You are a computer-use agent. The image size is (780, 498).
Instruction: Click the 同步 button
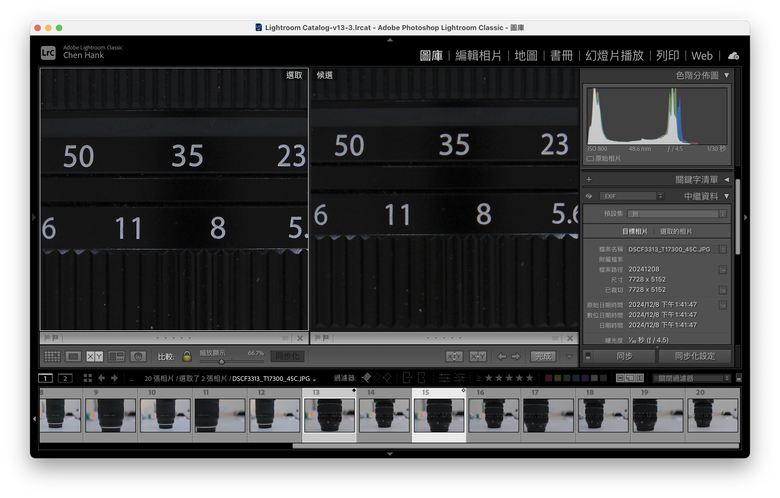coord(624,356)
